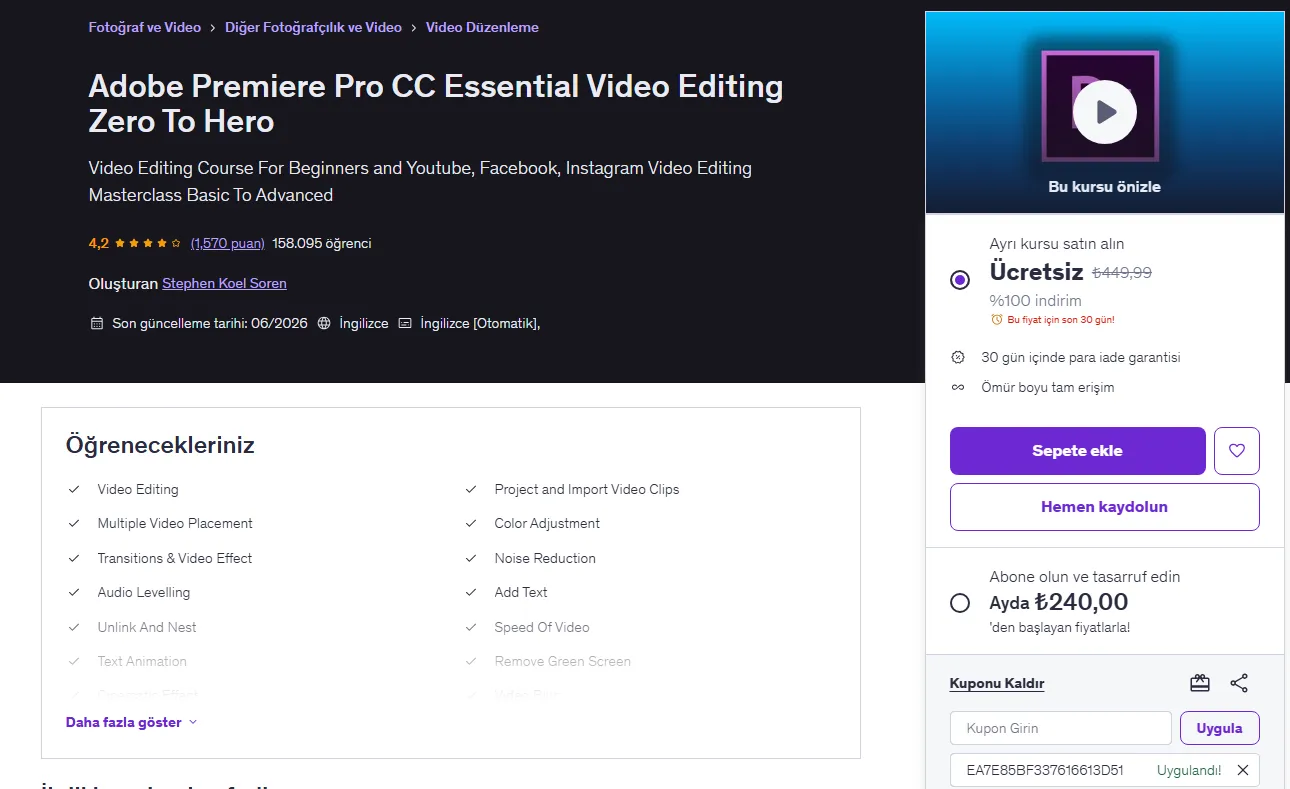Click '30 gün içinde para iade garantisi' text
This screenshot has height=789, width=1290.
pyautogui.click(x=1081, y=357)
